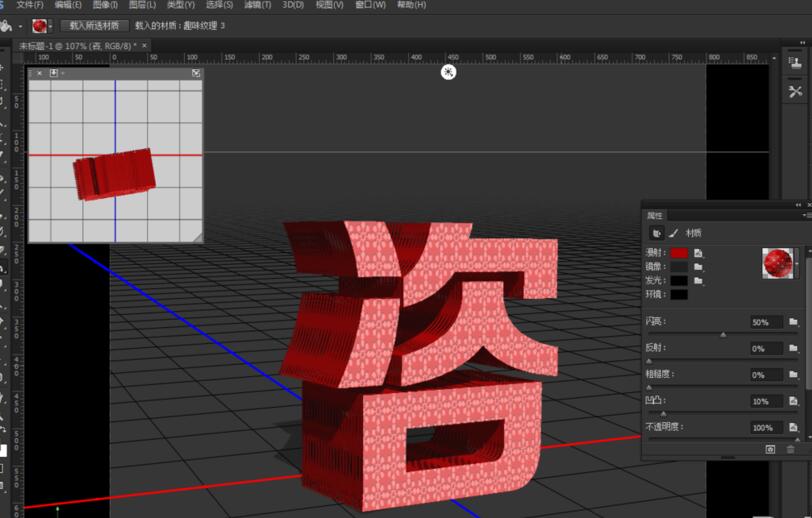Open the secondary view preset dropdown arrow
This screenshot has width=812, height=518.
pos(63,74)
